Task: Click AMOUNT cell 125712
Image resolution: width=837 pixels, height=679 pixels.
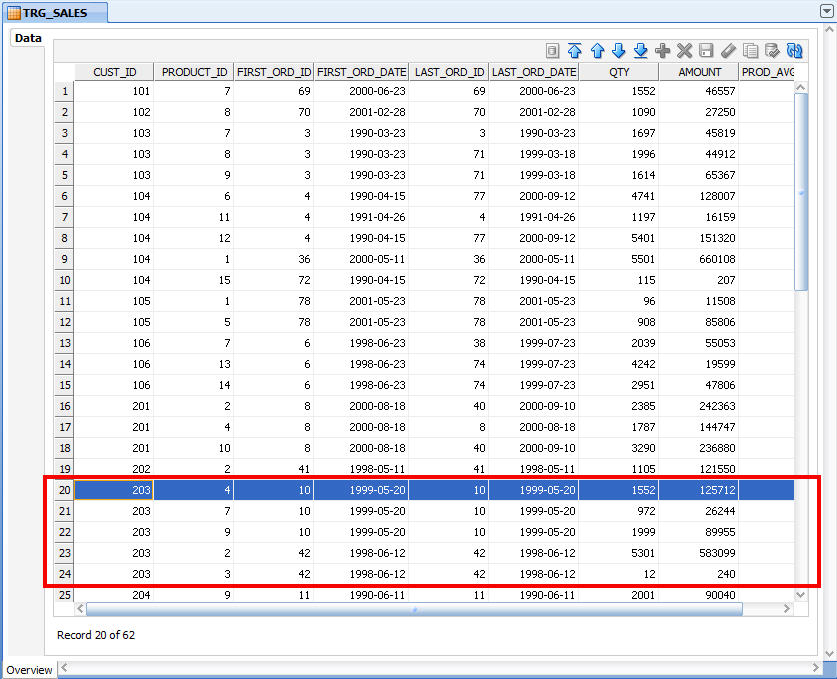Action: [x=699, y=489]
